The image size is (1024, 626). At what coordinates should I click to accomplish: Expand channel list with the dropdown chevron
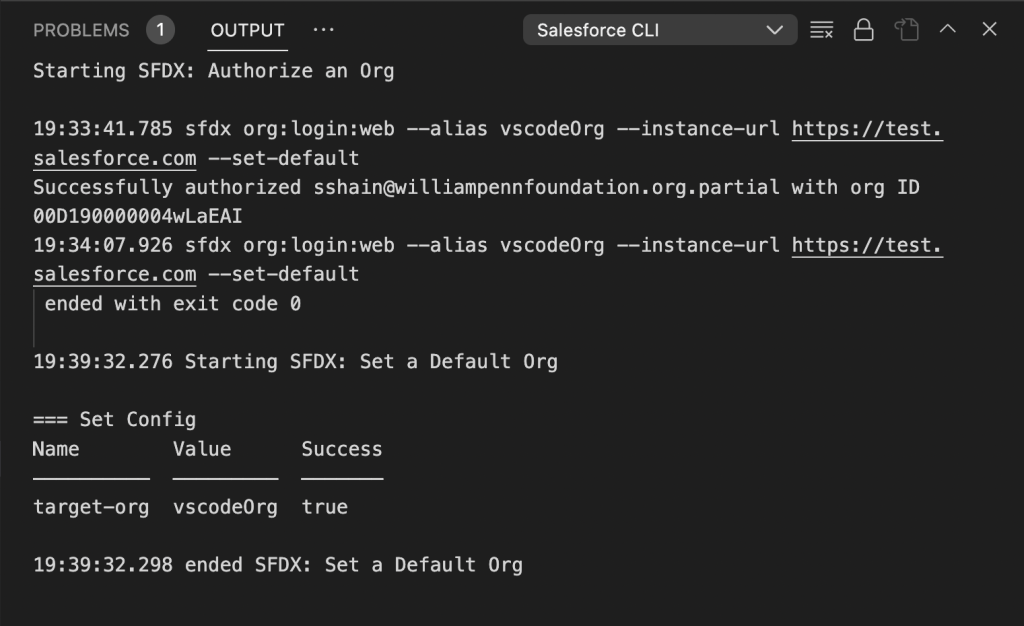click(x=775, y=30)
